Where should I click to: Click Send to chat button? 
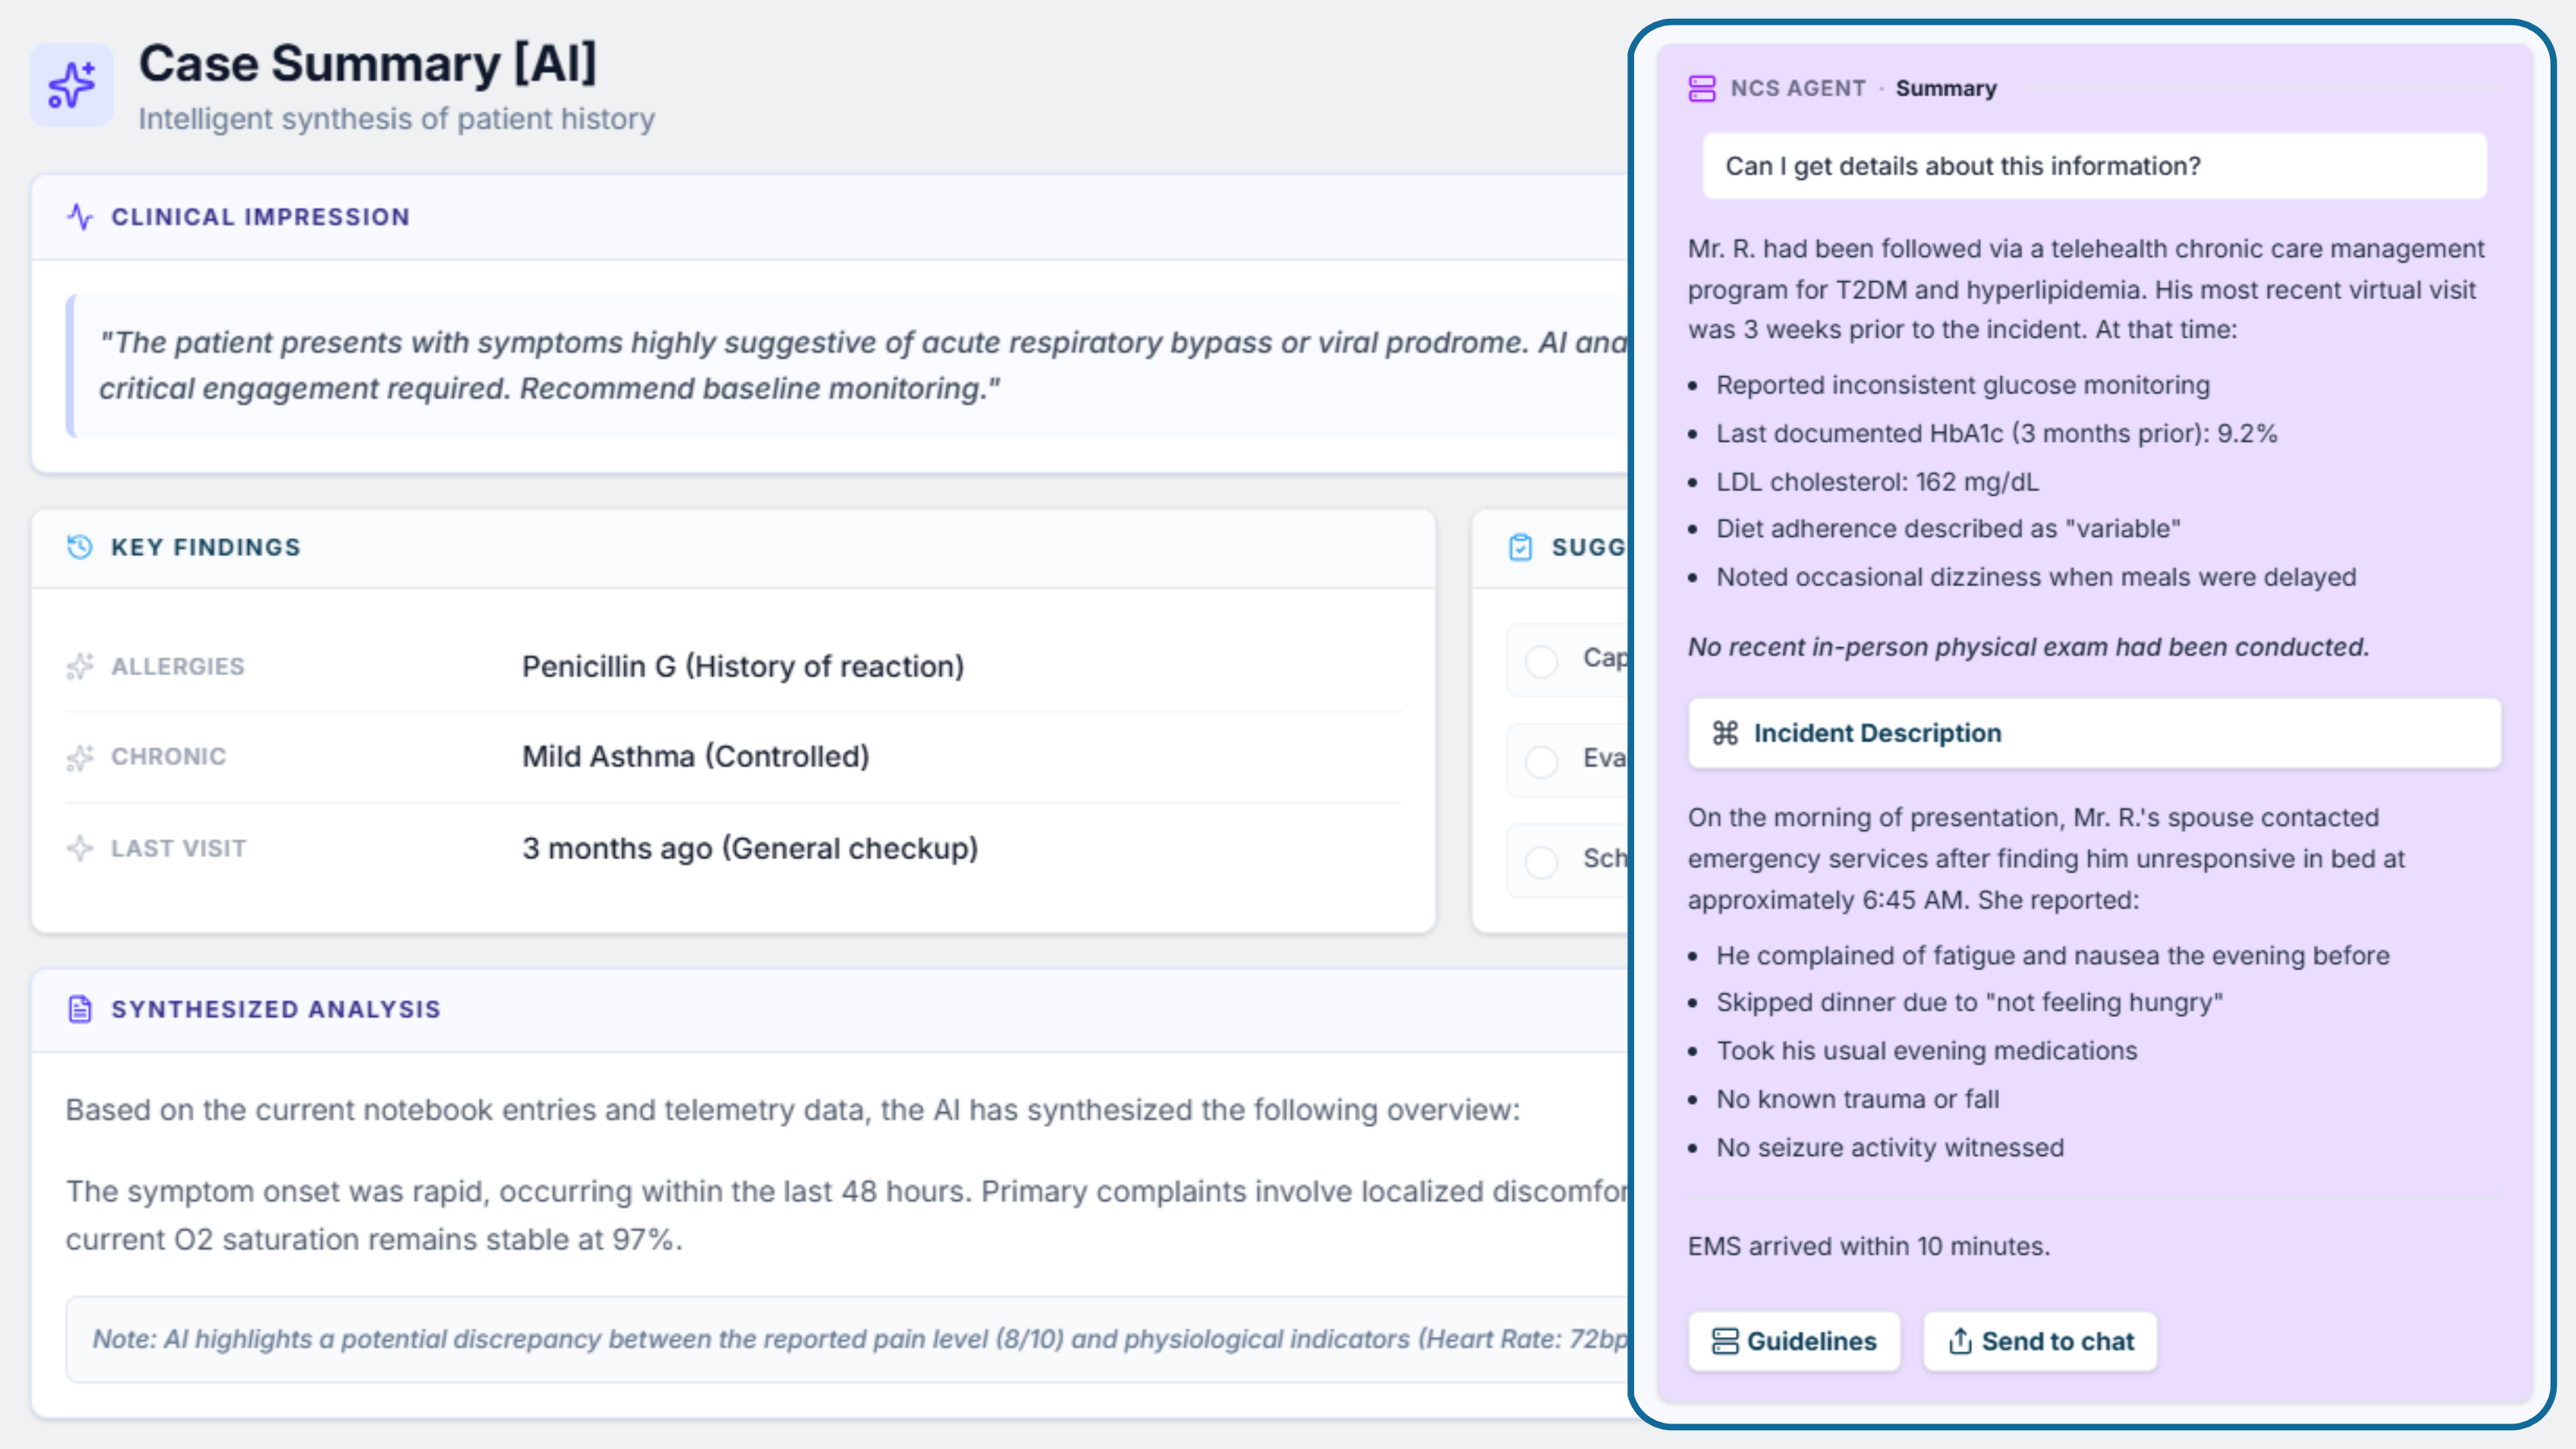(x=2040, y=1341)
